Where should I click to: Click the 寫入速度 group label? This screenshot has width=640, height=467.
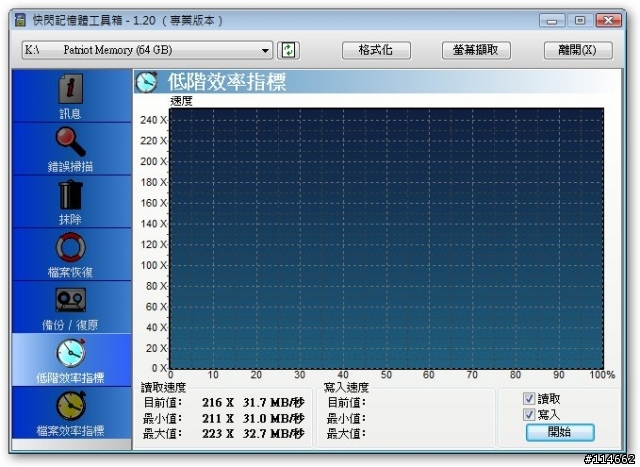pyautogui.click(x=346, y=387)
